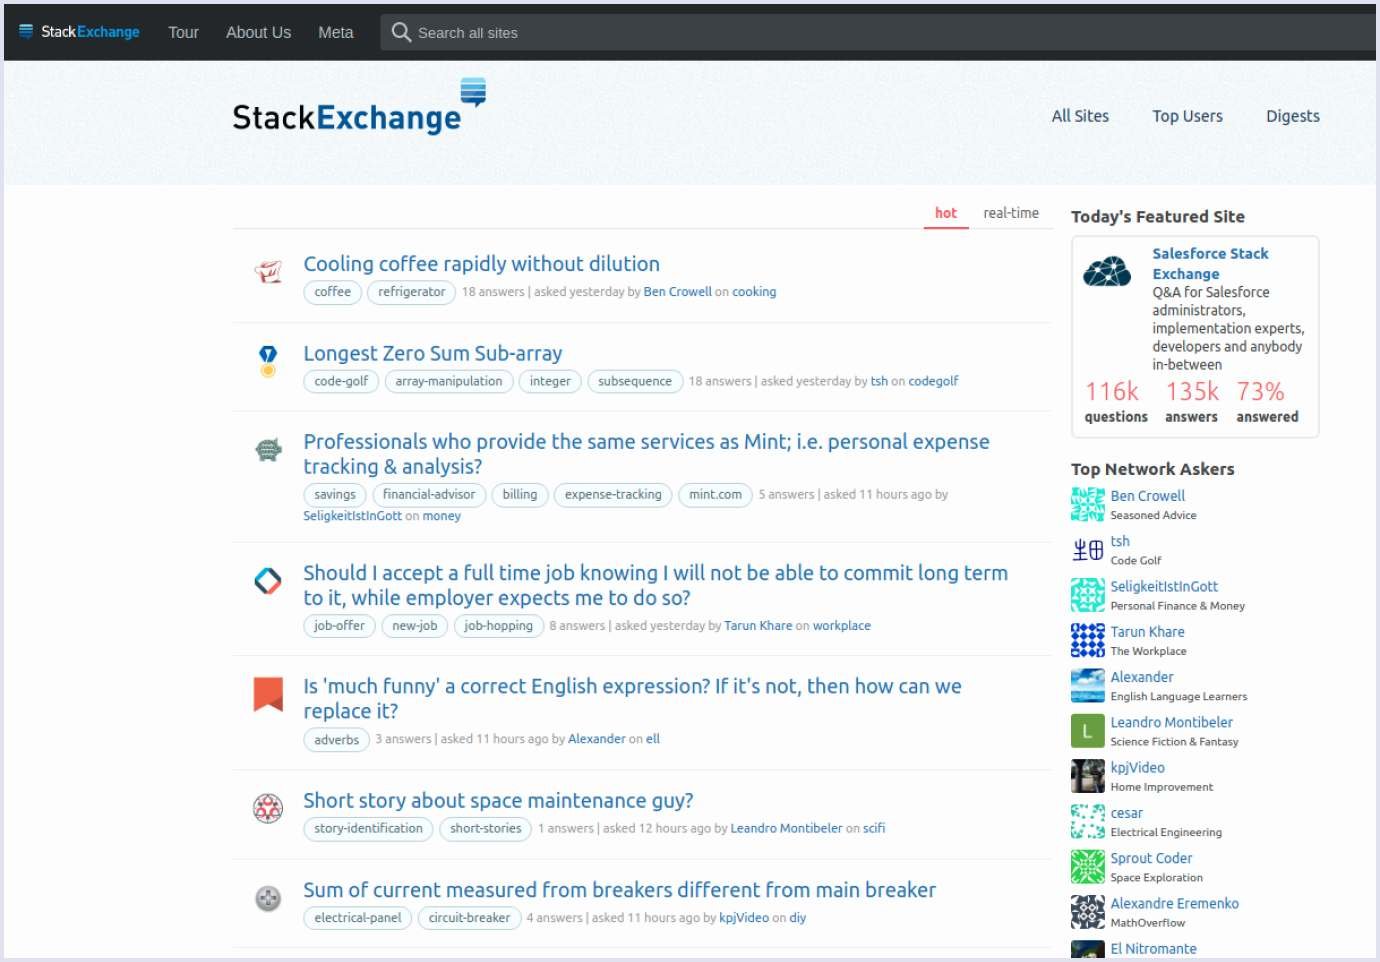The image size is (1380, 962).
Task: Click the Money site piggy bank icon
Action: click(x=268, y=450)
